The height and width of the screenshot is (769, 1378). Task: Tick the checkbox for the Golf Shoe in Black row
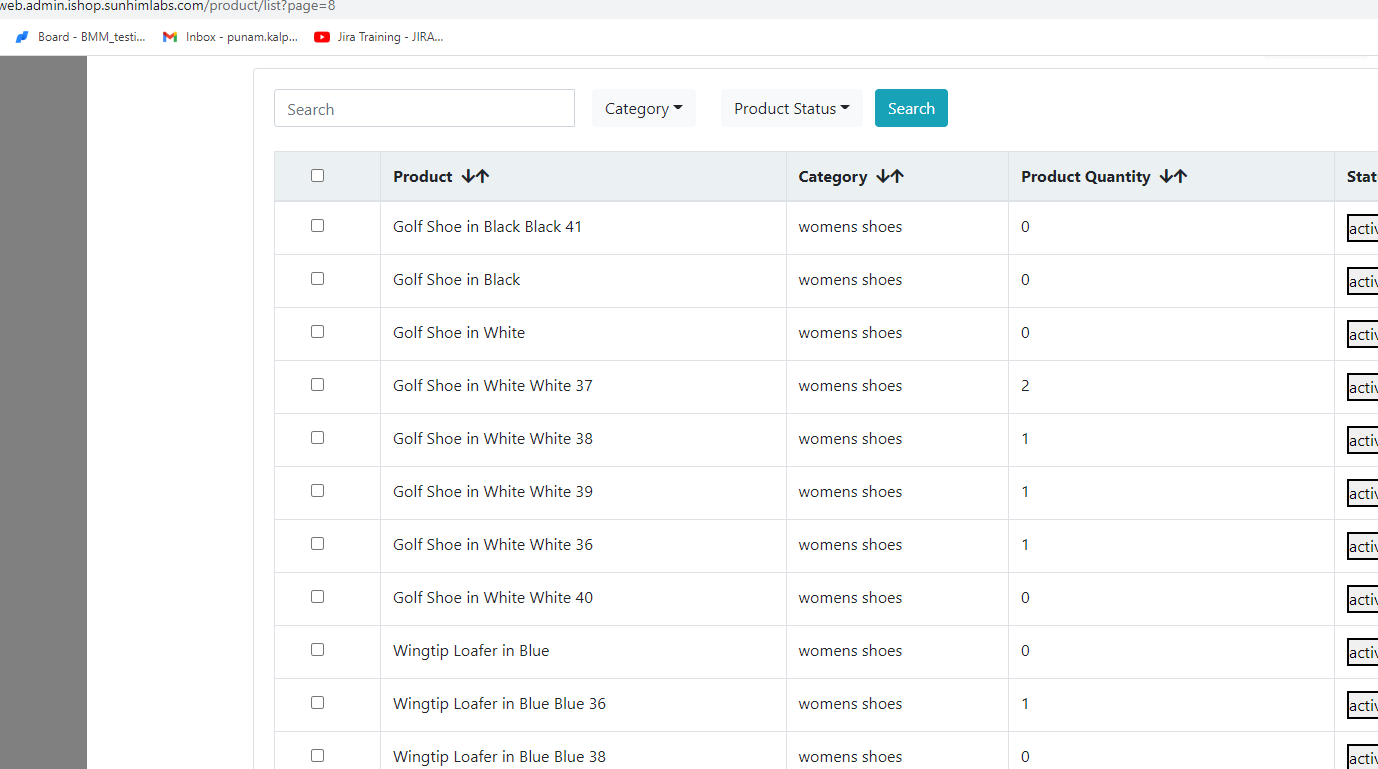pyautogui.click(x=318, y=279)
